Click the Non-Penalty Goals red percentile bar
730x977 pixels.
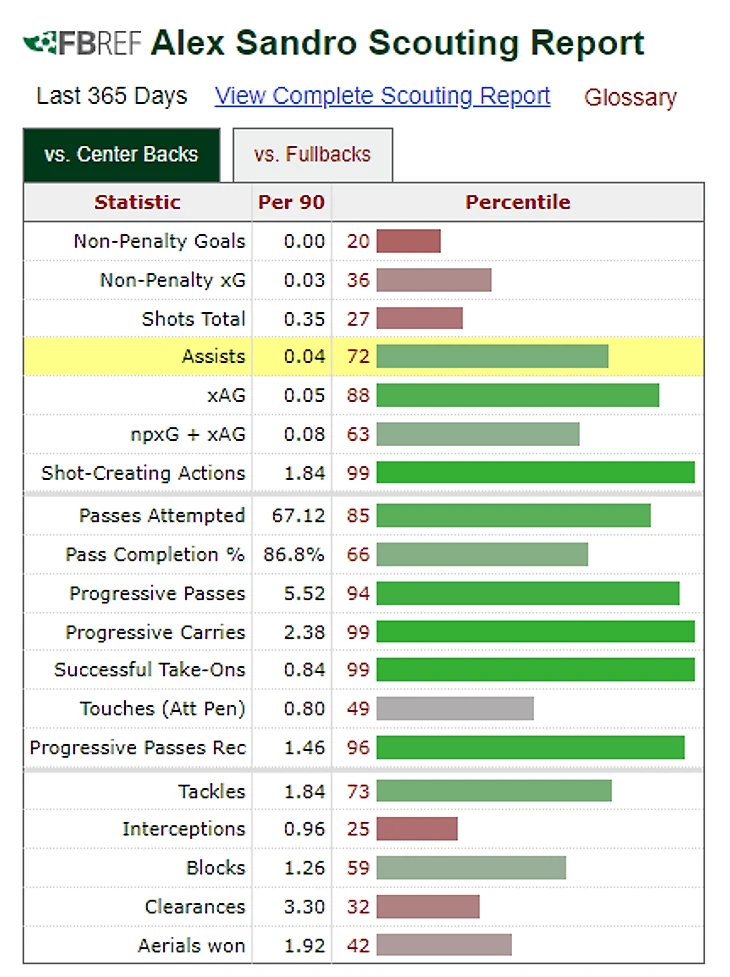409,241
